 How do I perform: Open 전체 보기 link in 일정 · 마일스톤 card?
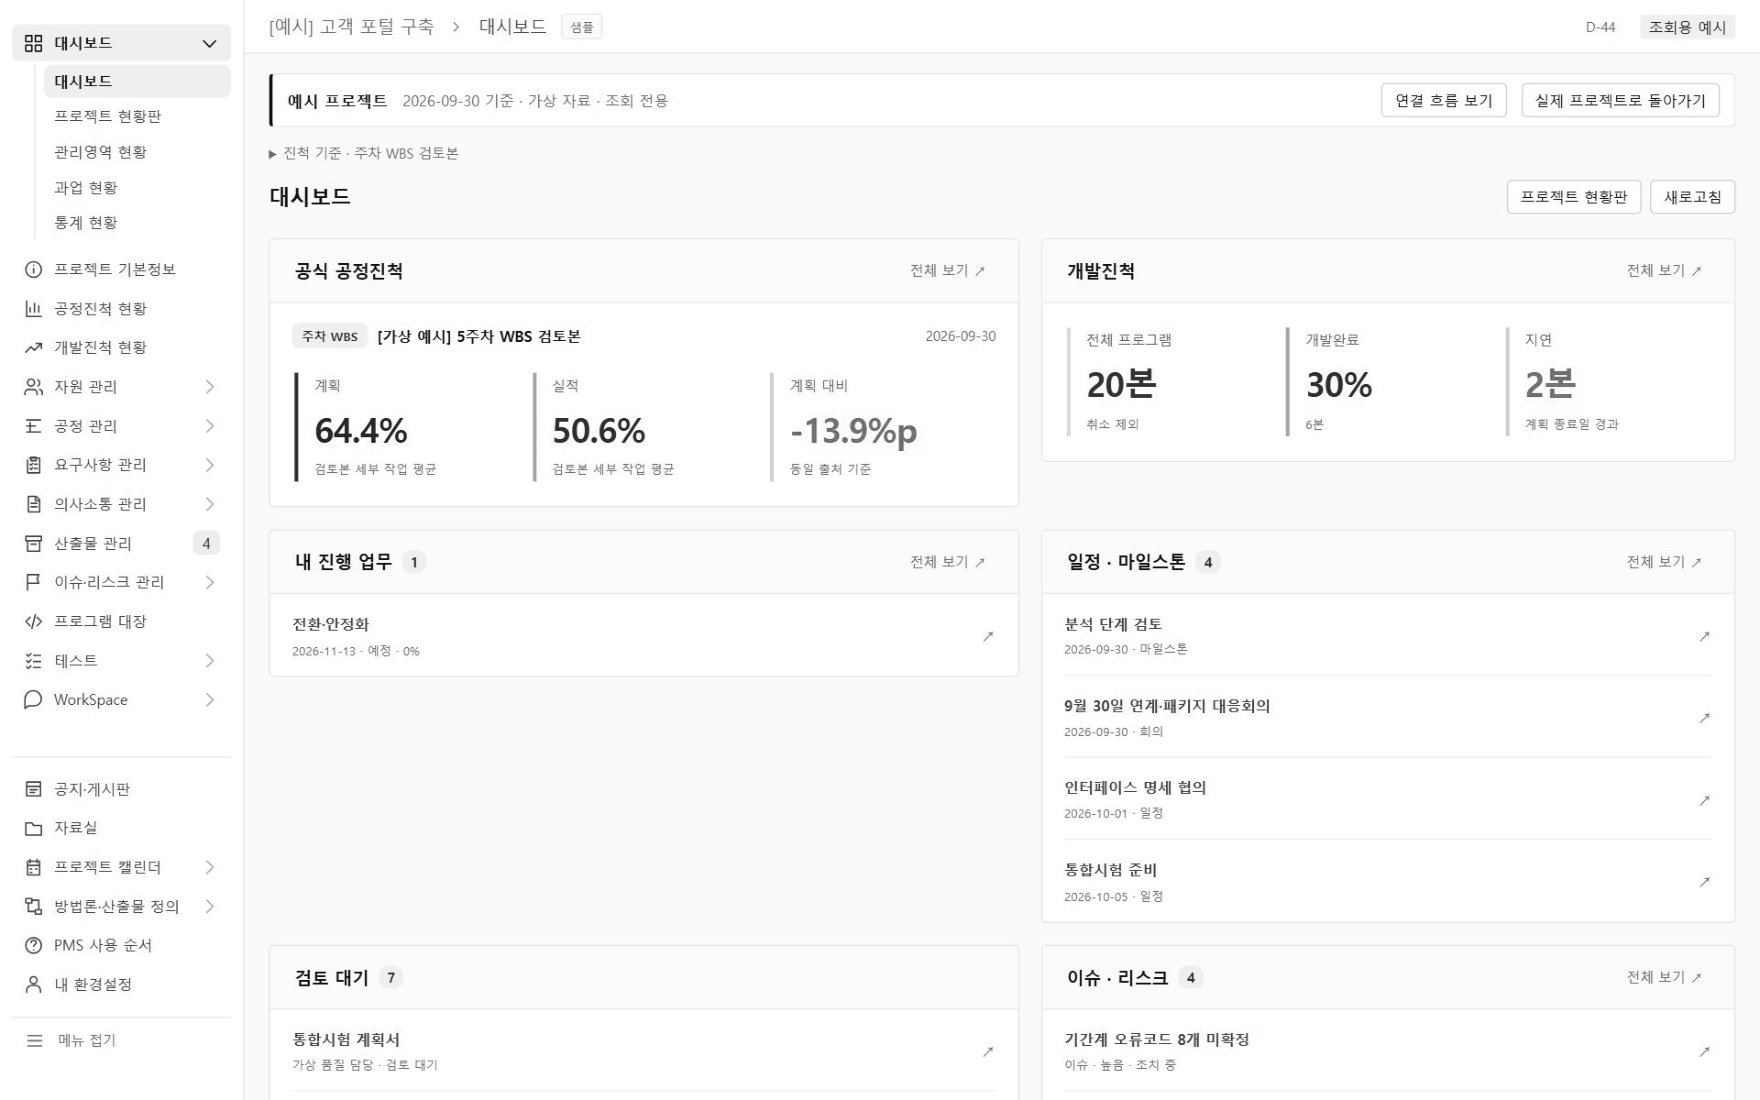pos(1664,562)
